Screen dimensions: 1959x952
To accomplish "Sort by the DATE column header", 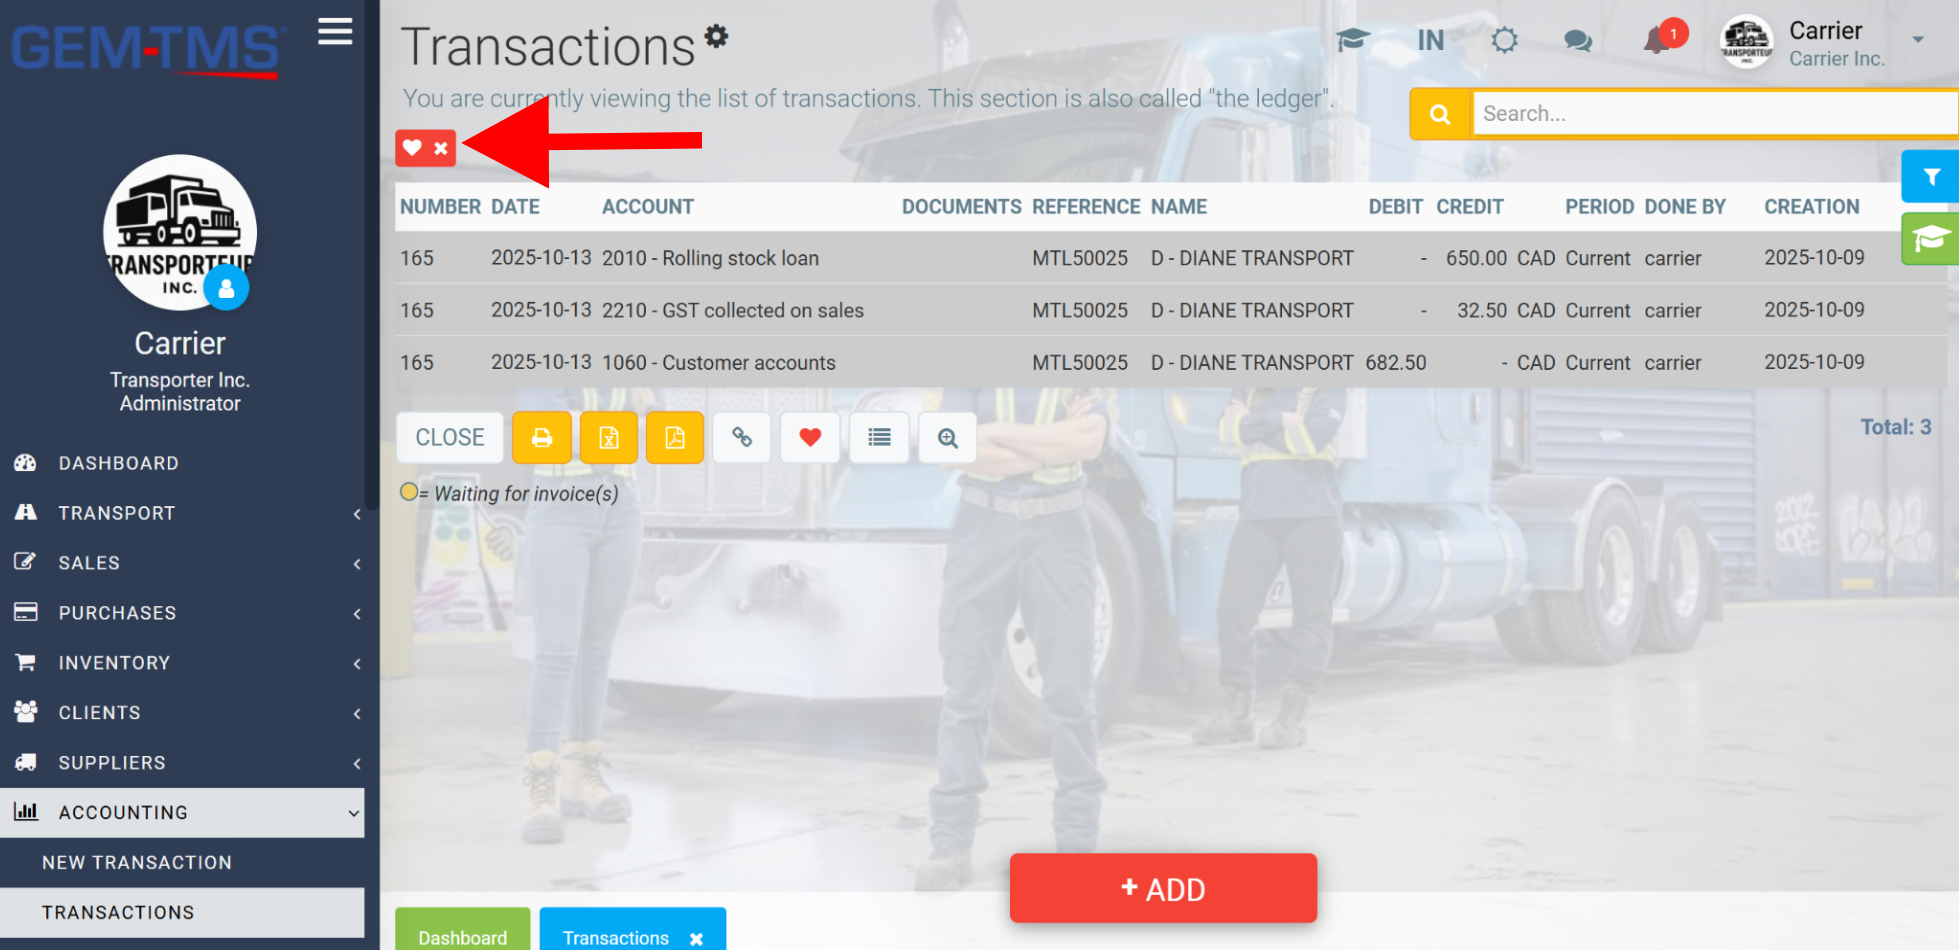I will 515,207.
